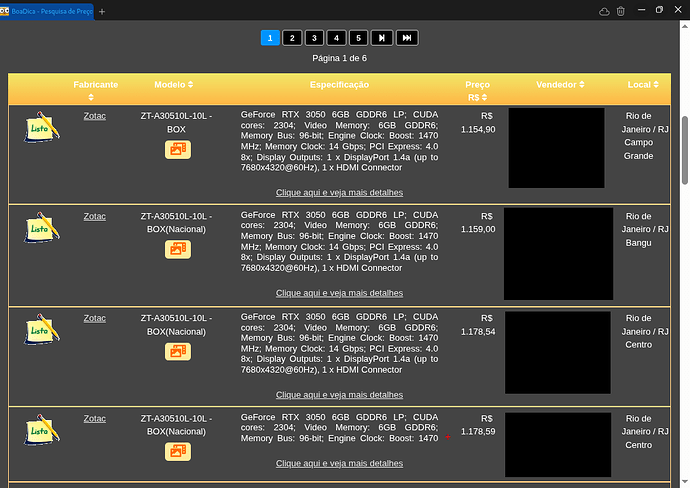Open Zotac link in R$ 1.154,90 row
690x488 pixels.
coord(95,116)
